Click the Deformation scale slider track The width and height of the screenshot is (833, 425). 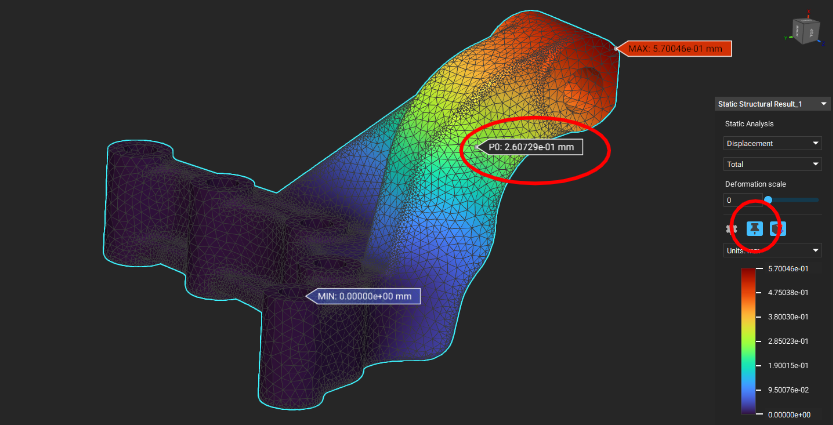(793, 200)
